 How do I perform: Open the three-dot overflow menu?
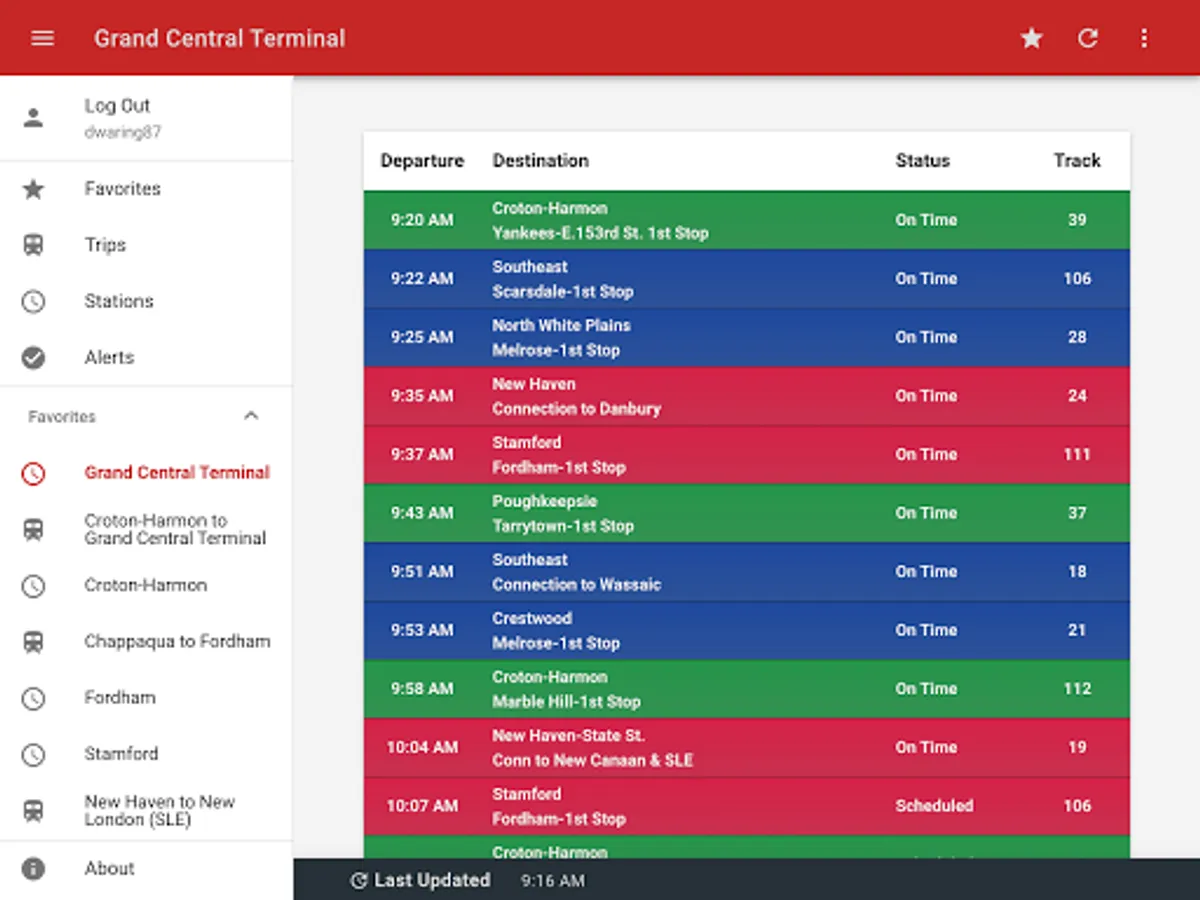1144,38
